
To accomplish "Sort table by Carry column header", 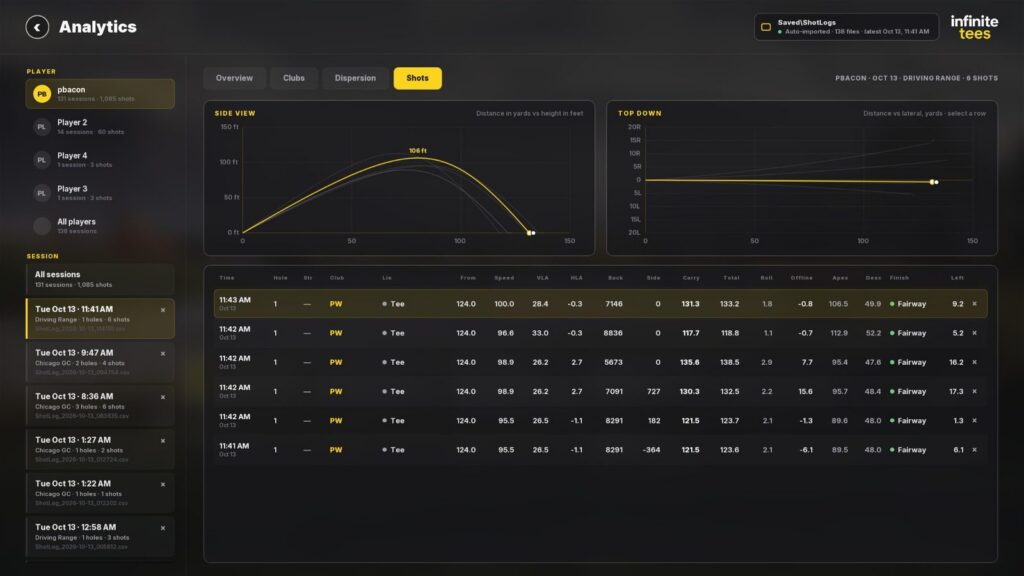I will click(691, 278).
